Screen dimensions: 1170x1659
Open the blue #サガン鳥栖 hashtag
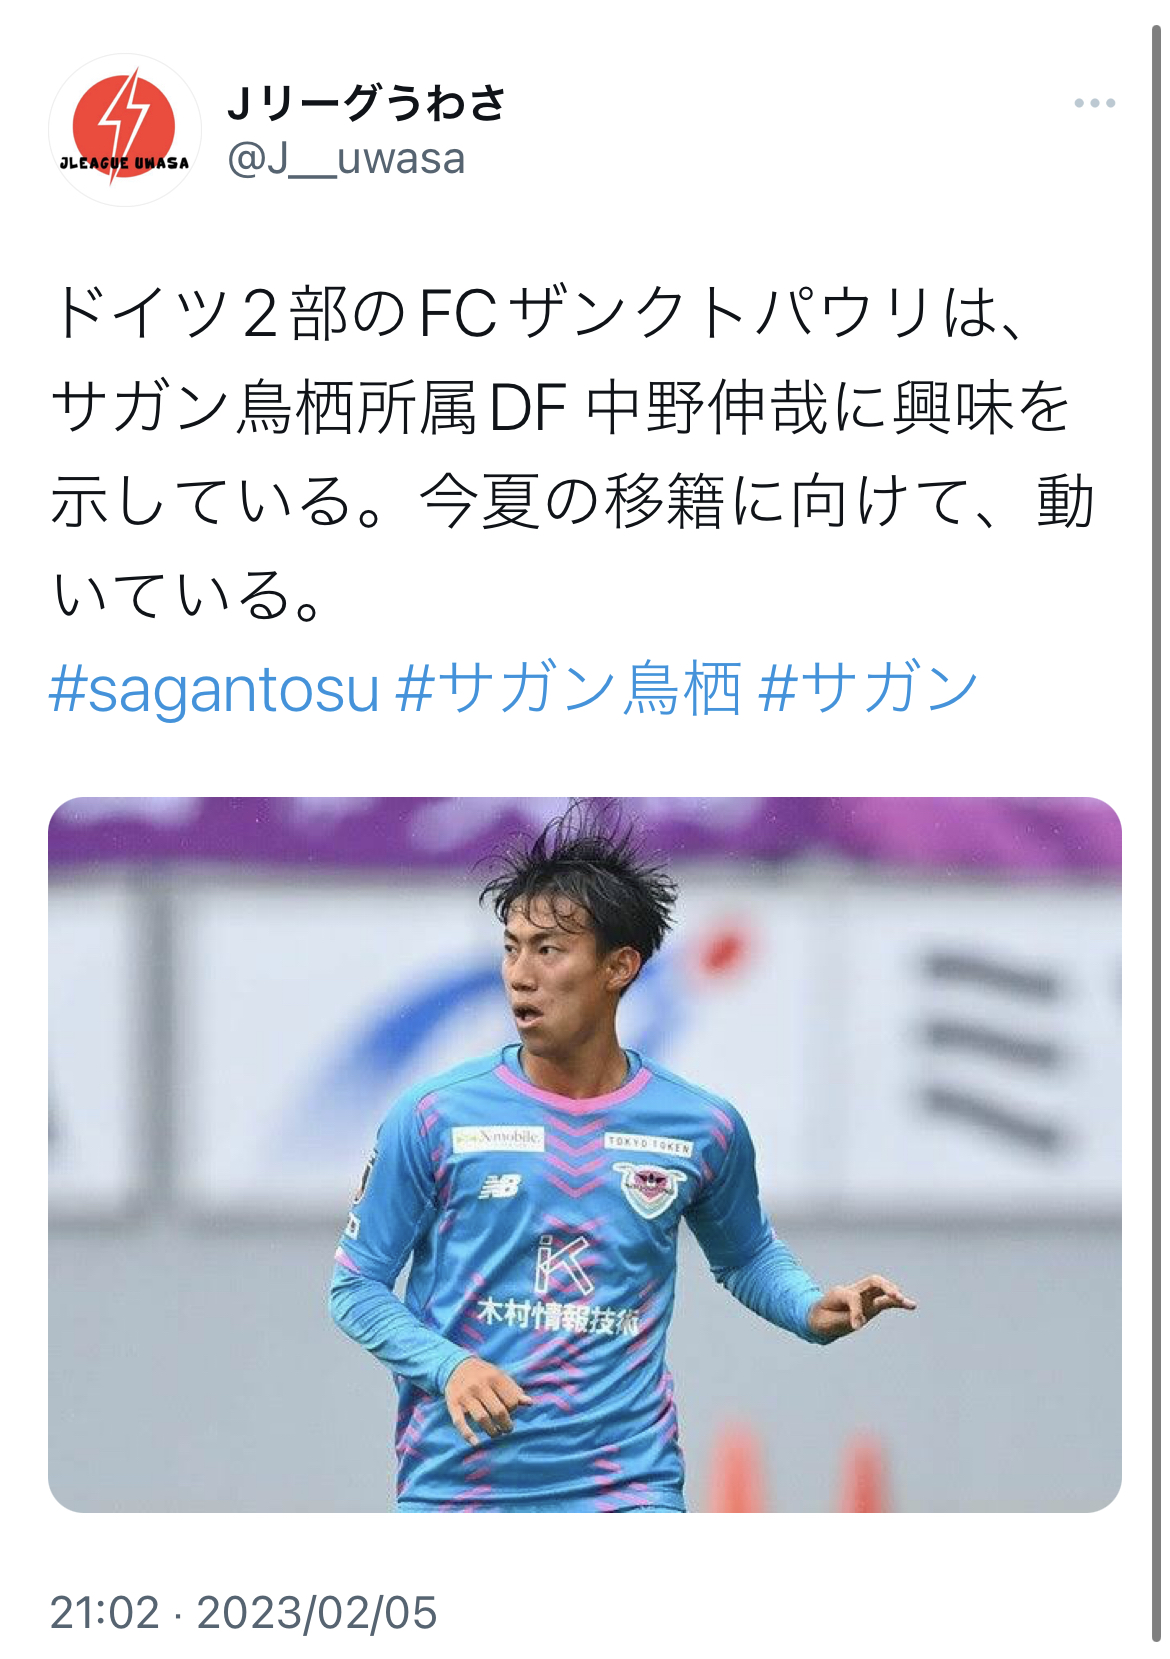click(x=569, y=689)
